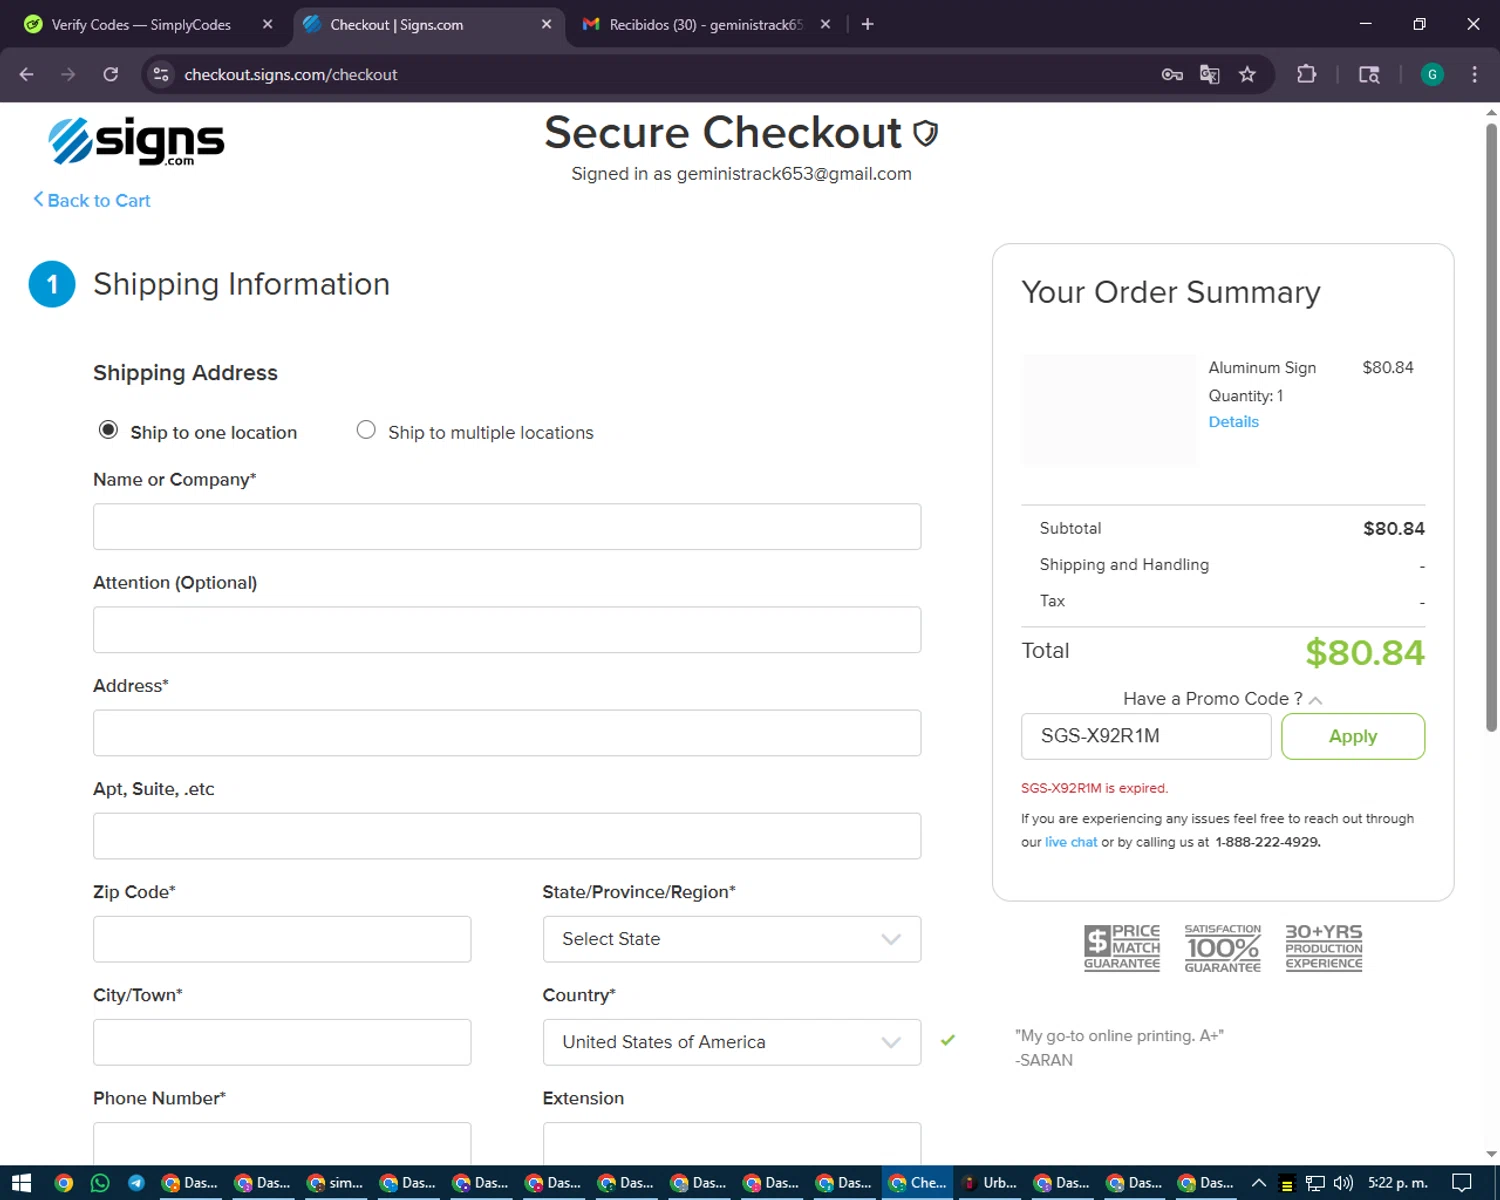Bookmark this page with the star icon
Image resolution: width=1500 pixels, height=1200 pixels.
(1247, 74)
